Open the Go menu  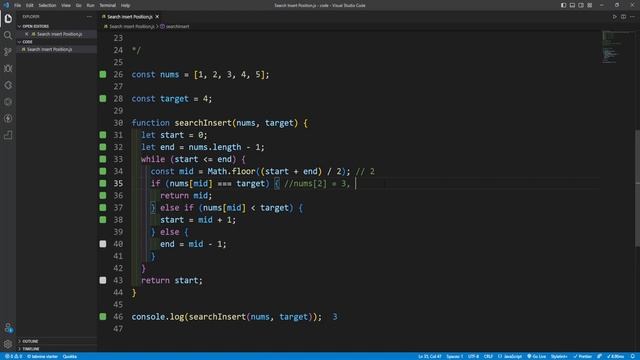[x=78, y=5]
